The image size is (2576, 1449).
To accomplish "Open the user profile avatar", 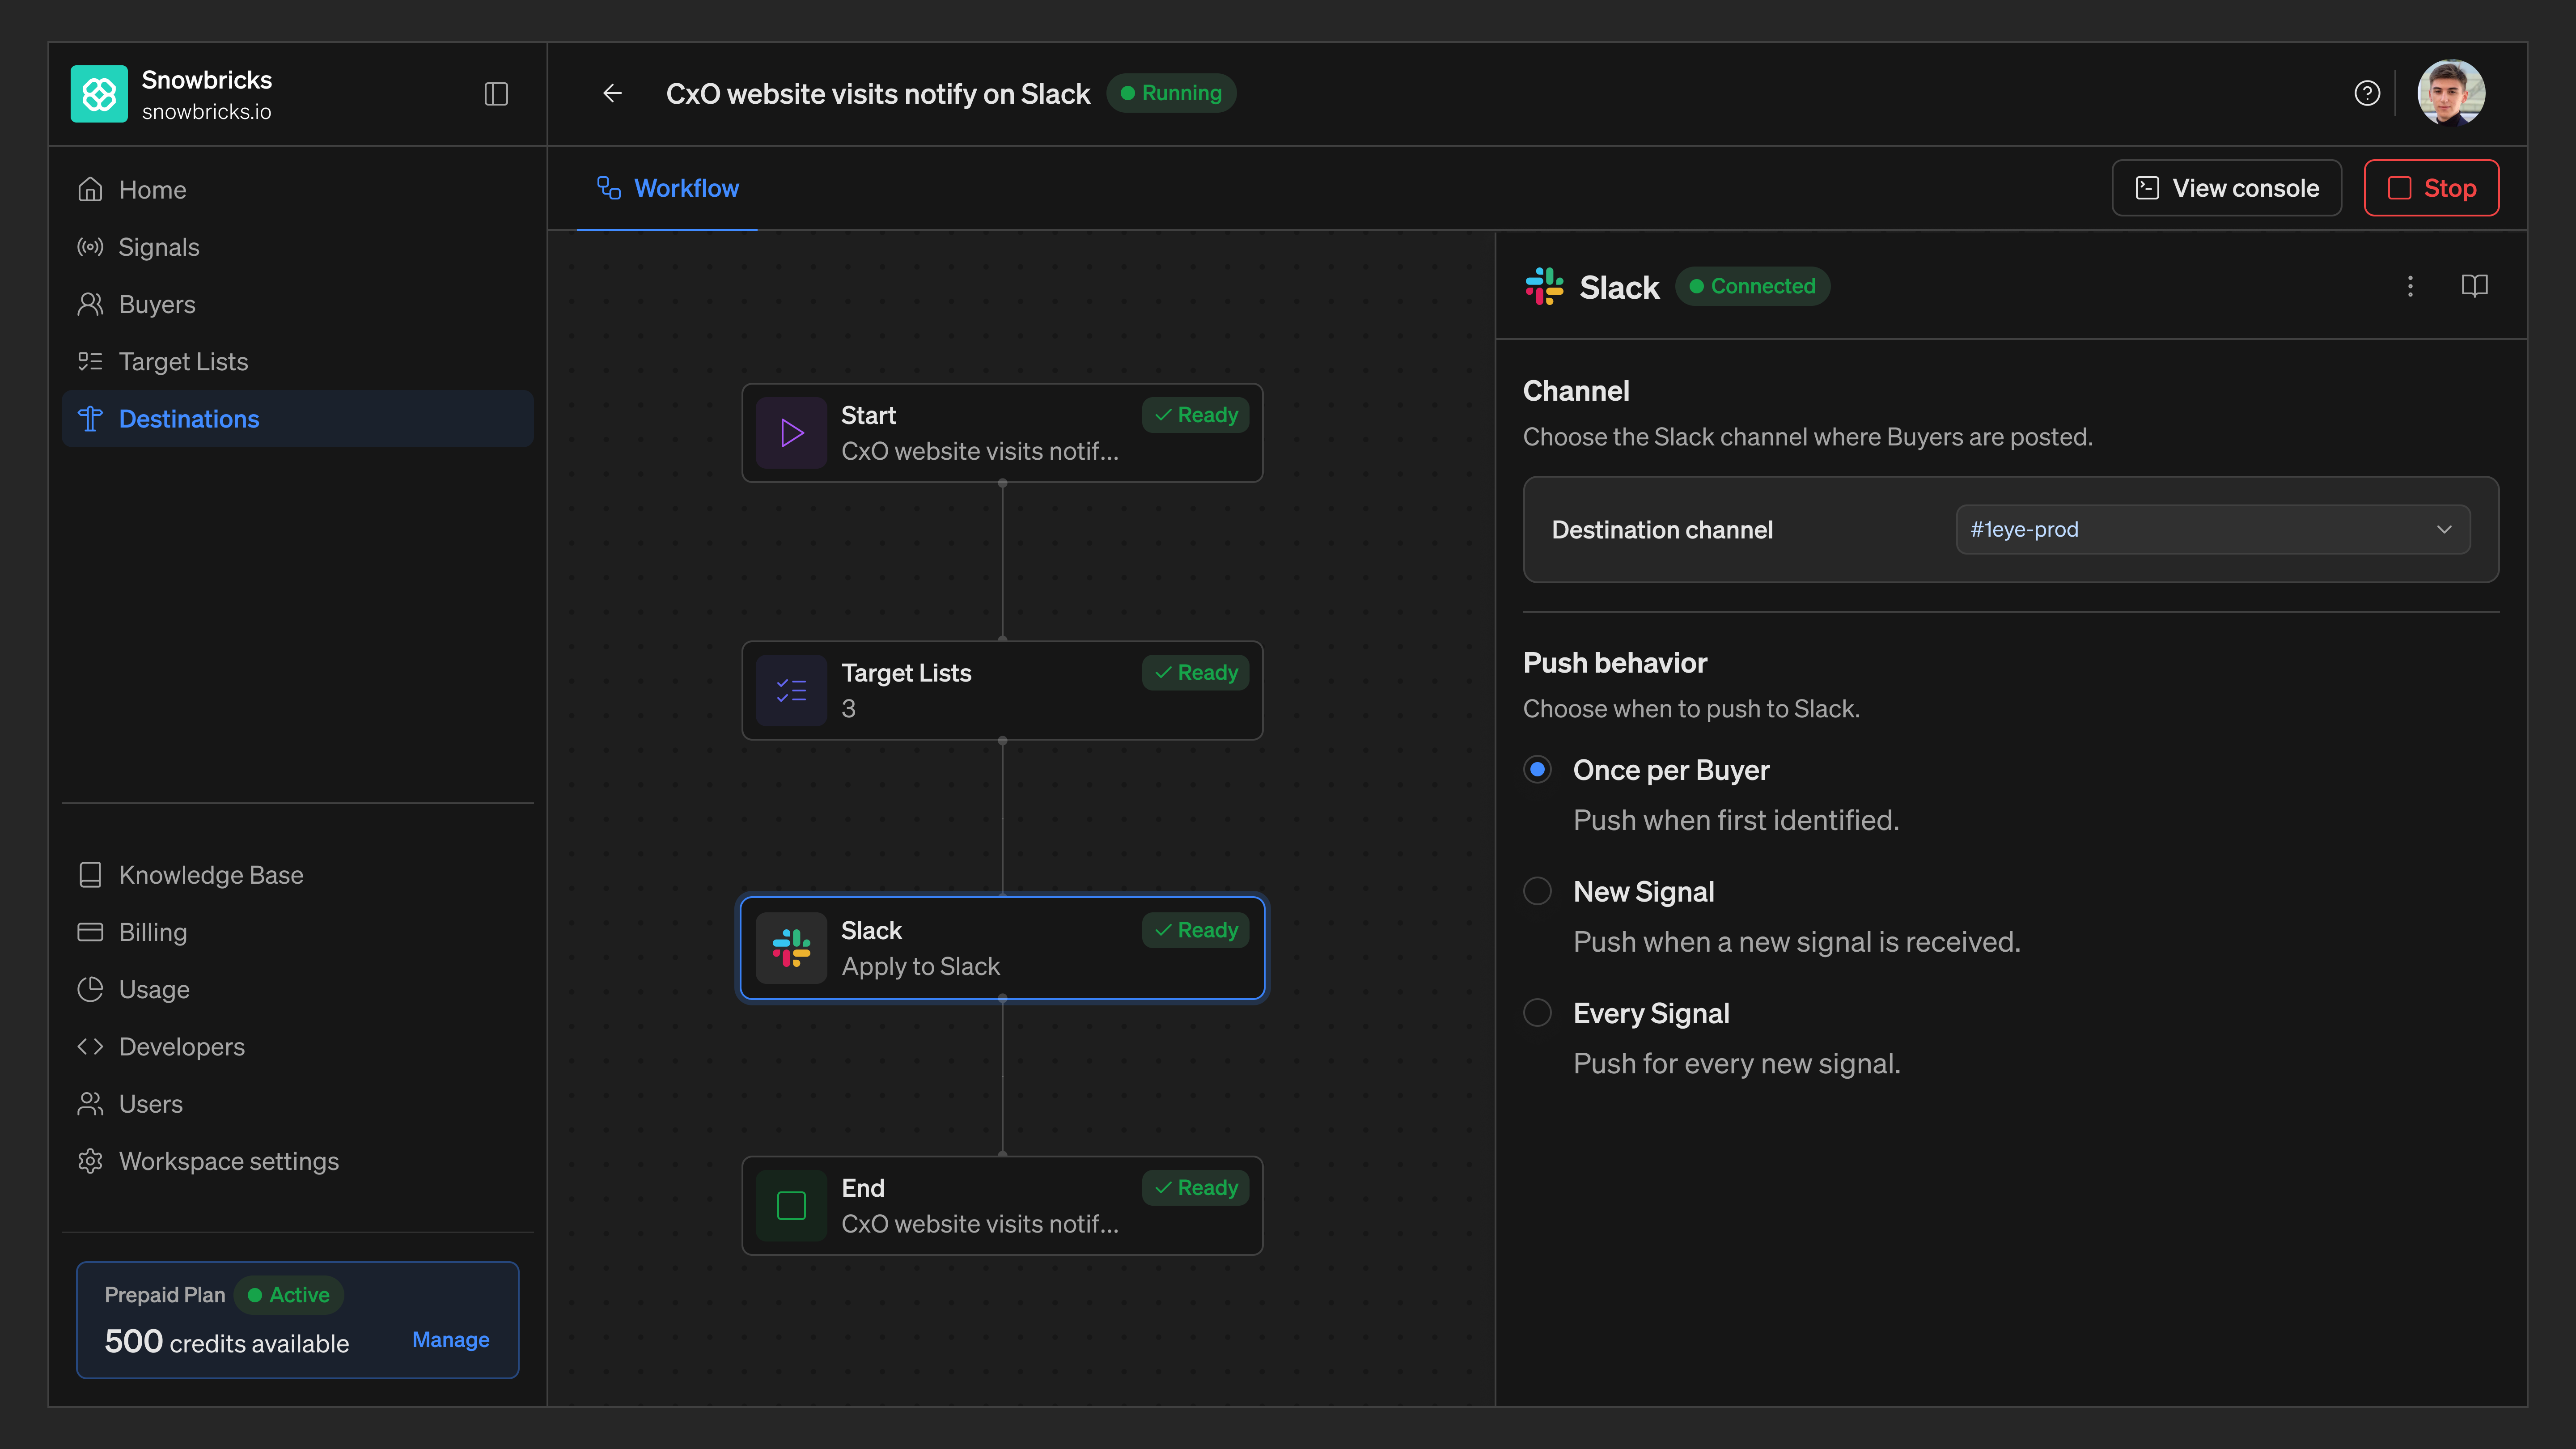I will coord(2451,93).
